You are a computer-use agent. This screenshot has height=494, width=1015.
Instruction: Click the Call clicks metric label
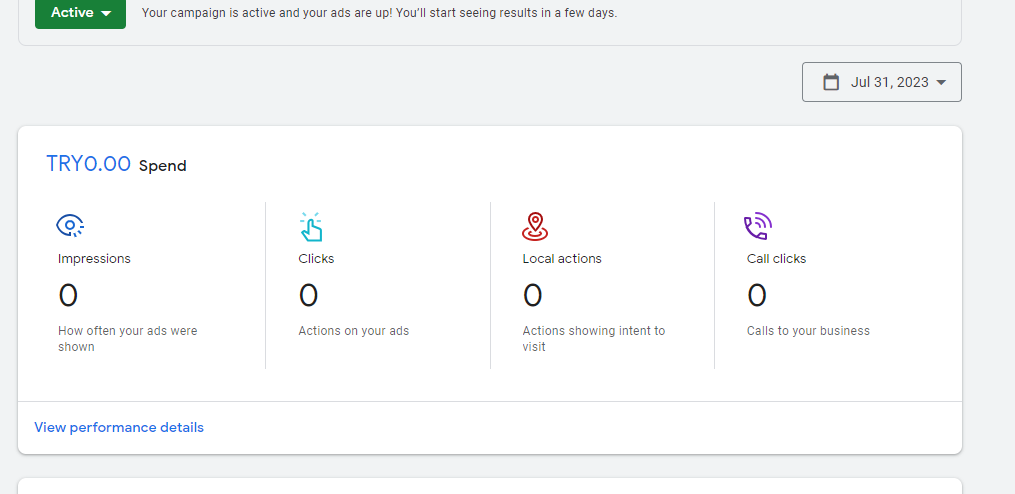coord(777,258)
